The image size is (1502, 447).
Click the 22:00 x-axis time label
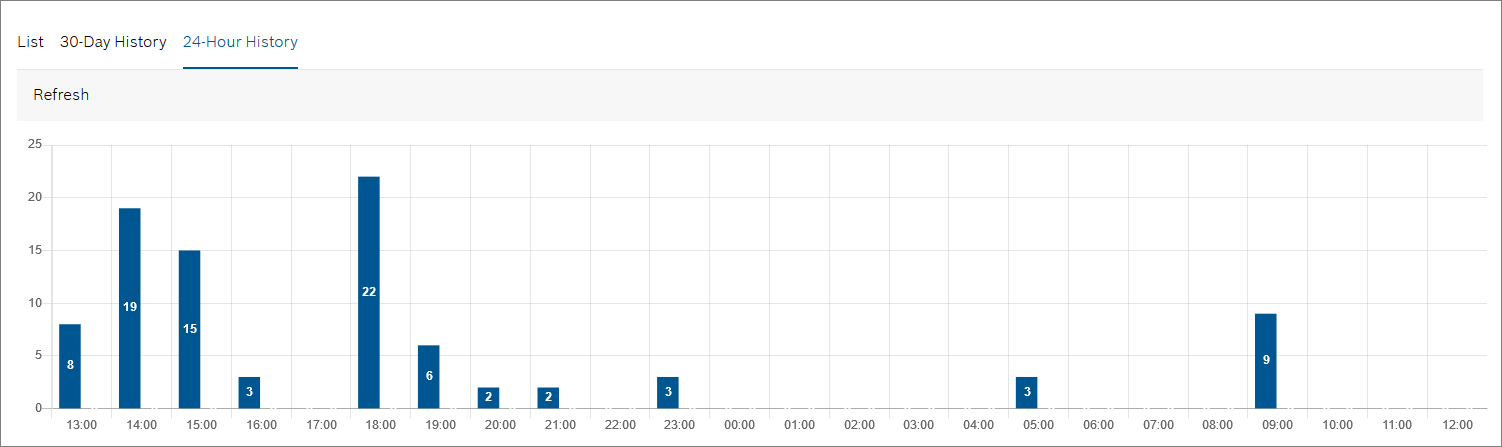[620, 425]
